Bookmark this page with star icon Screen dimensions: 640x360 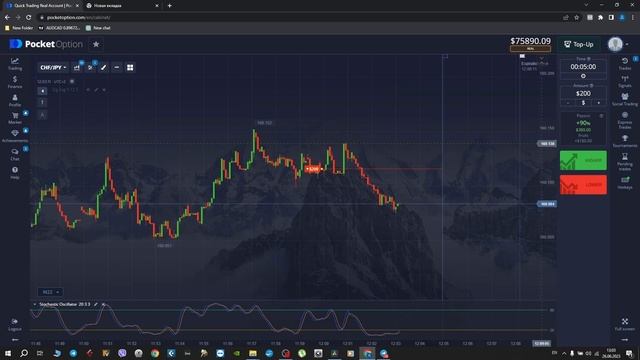[576, 18]
